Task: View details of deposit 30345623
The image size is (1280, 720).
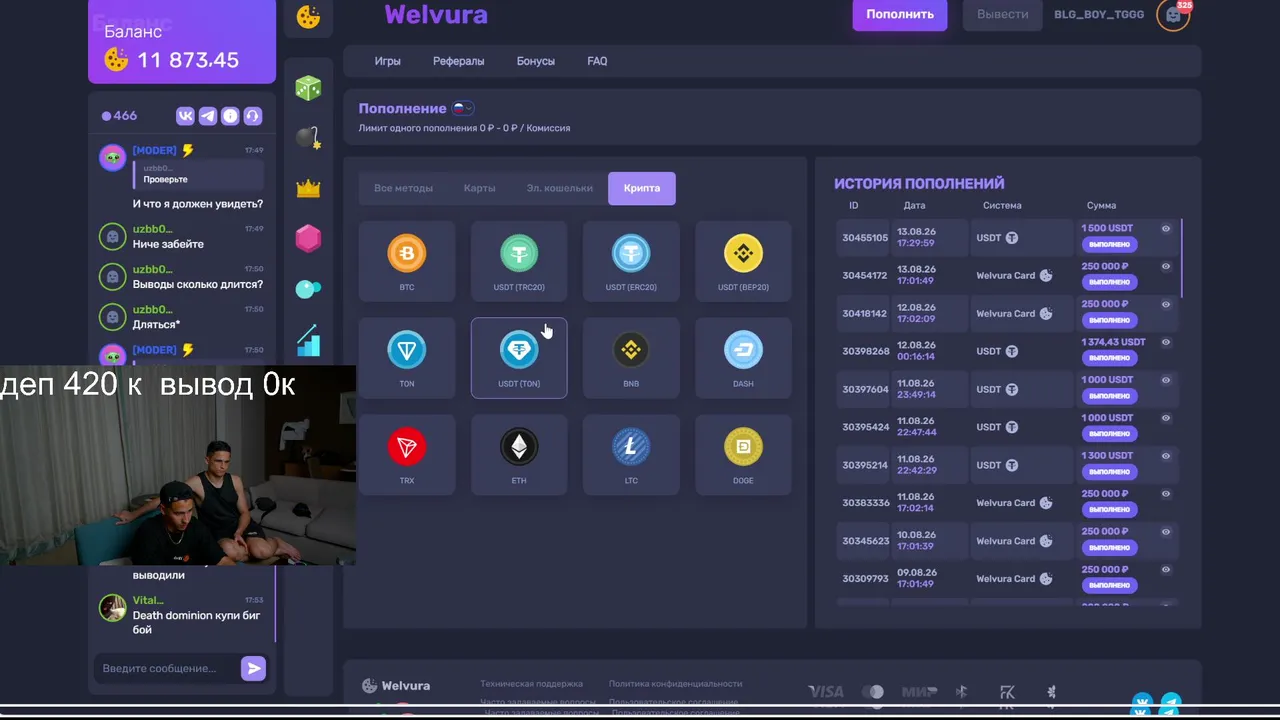Action: [1166, 533]
